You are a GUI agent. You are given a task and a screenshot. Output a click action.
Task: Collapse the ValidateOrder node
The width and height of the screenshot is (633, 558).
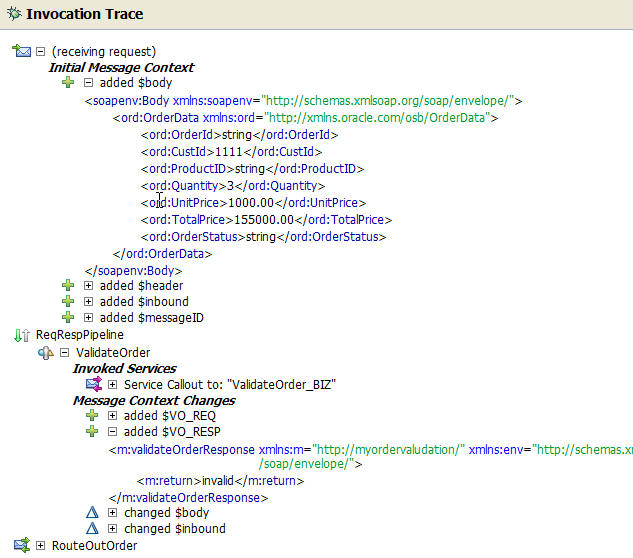pyautogui.click(x=64, y=352)
